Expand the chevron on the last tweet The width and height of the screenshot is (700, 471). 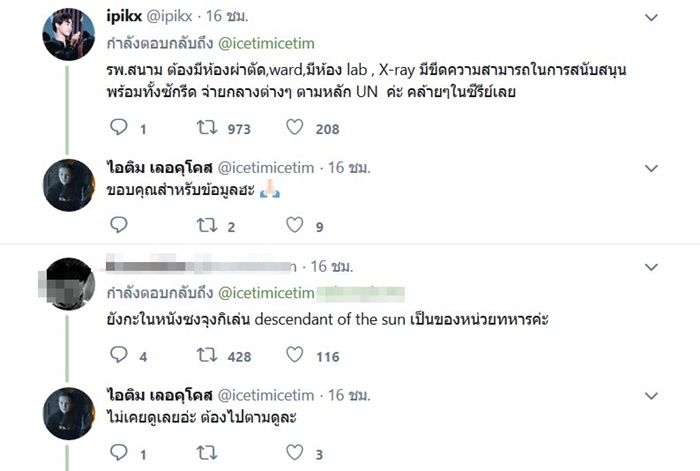pyautogui.click(x=652, y=394)
